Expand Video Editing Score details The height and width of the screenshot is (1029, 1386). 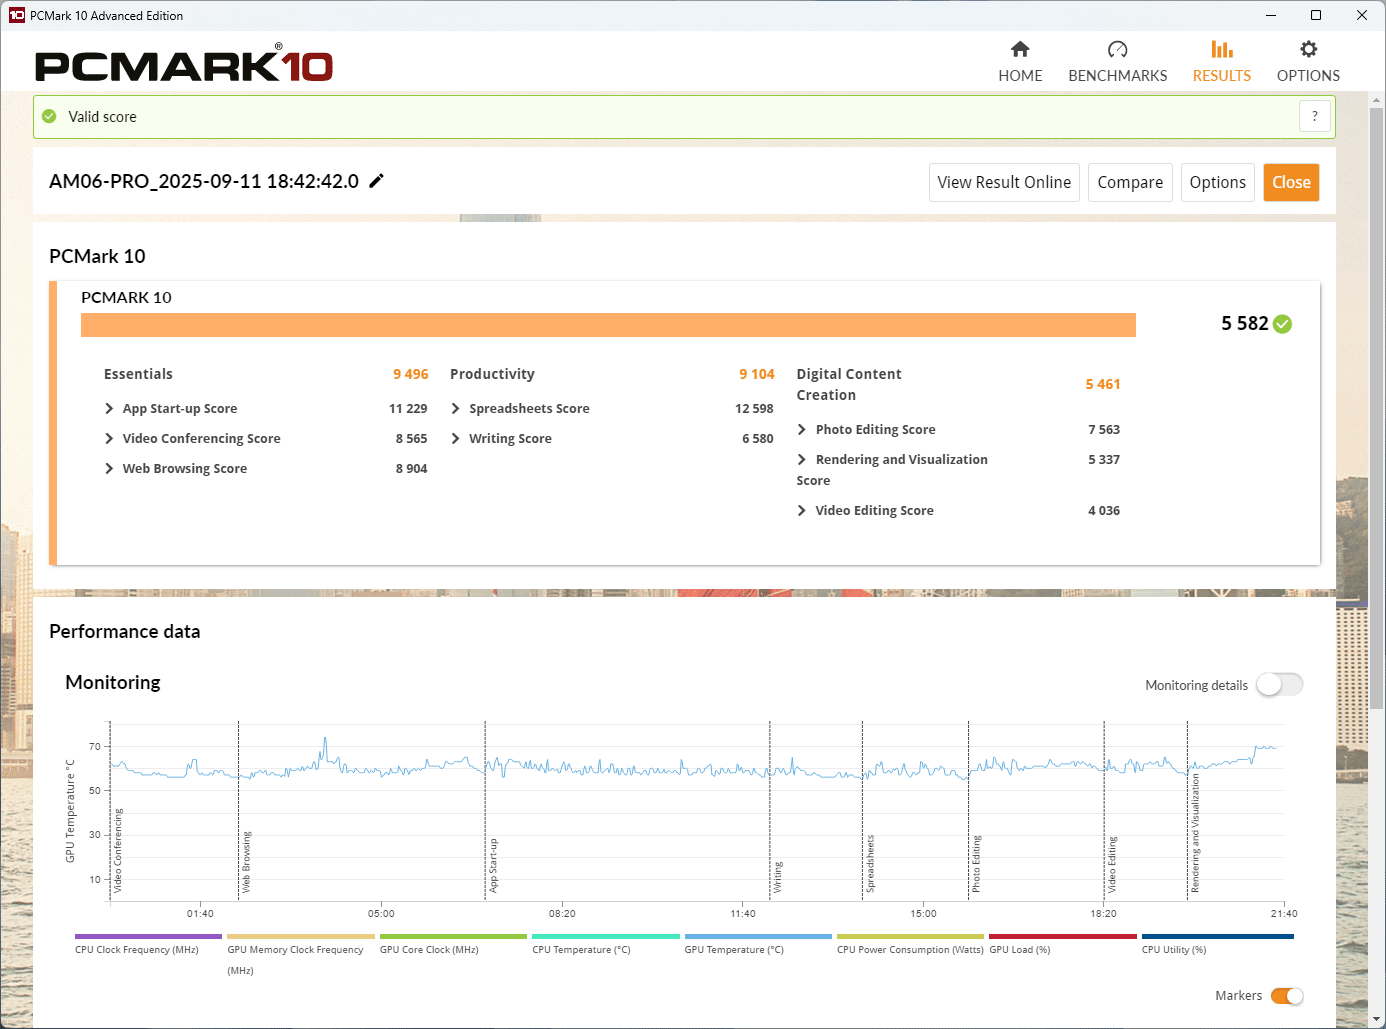802,511
